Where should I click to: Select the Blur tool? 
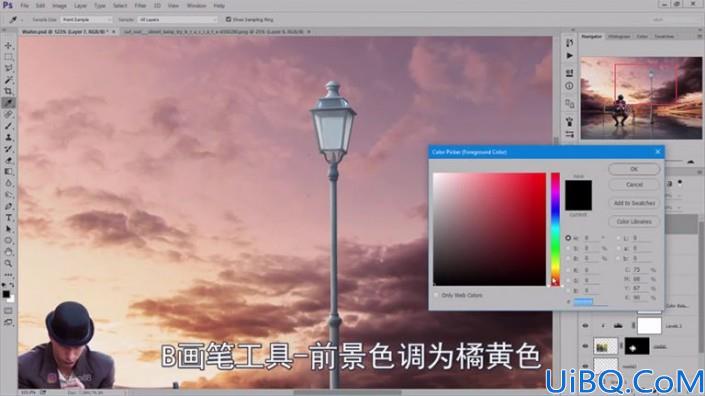9,183
